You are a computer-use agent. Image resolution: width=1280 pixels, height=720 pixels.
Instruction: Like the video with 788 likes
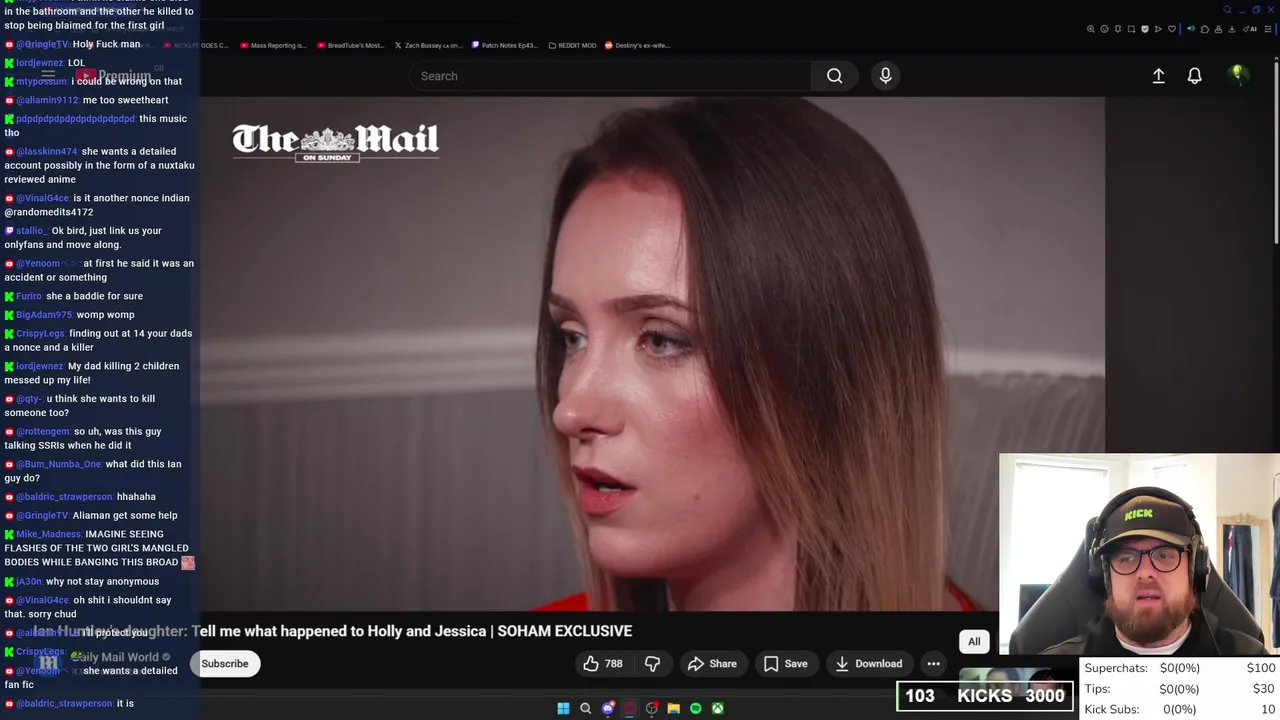tap(603, 663)
